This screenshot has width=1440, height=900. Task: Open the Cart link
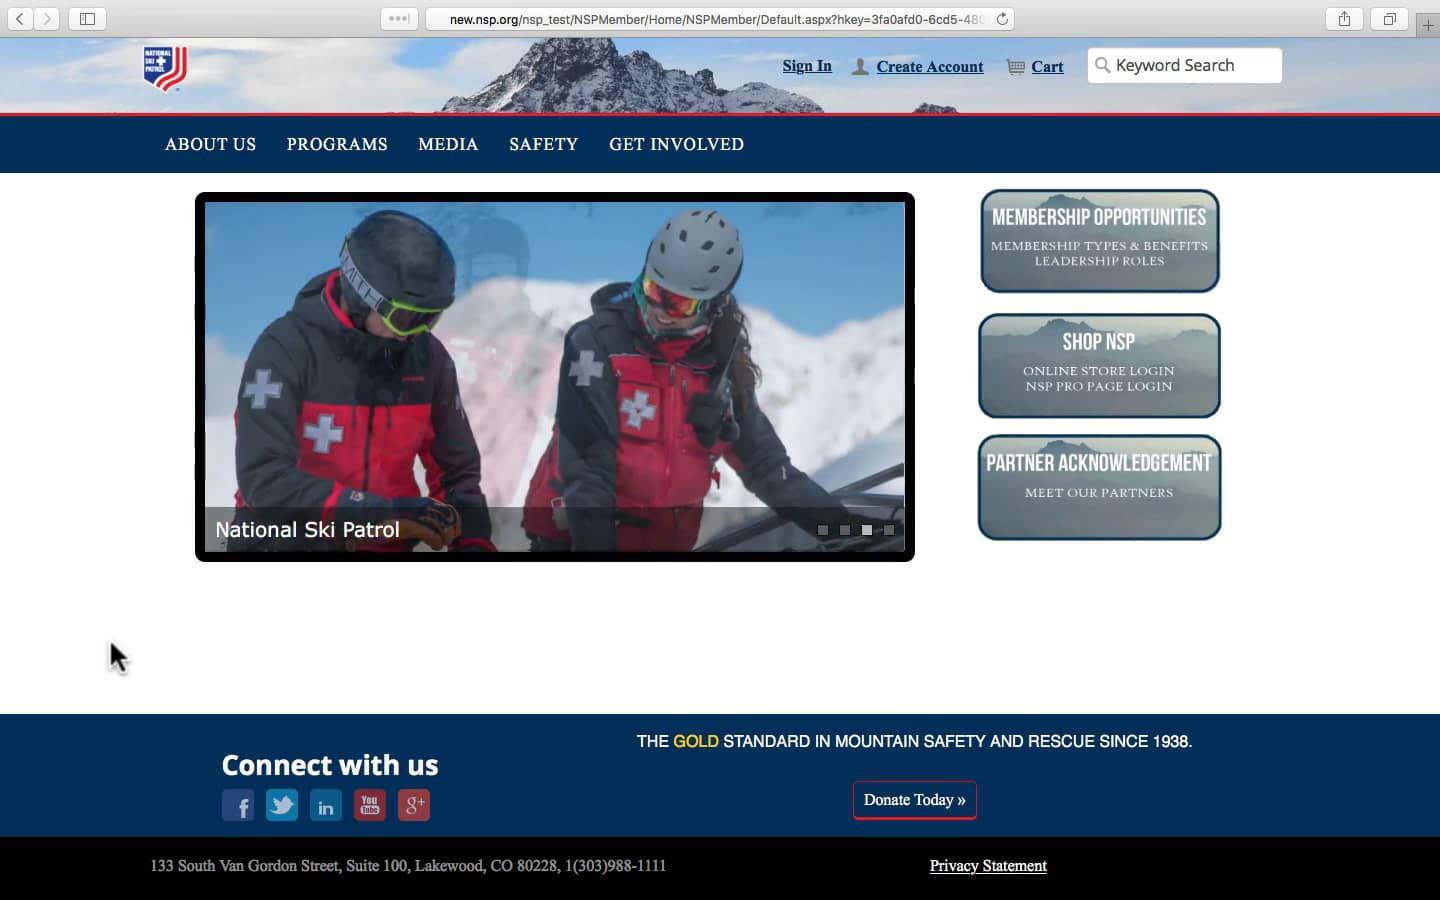point(1047,67)
